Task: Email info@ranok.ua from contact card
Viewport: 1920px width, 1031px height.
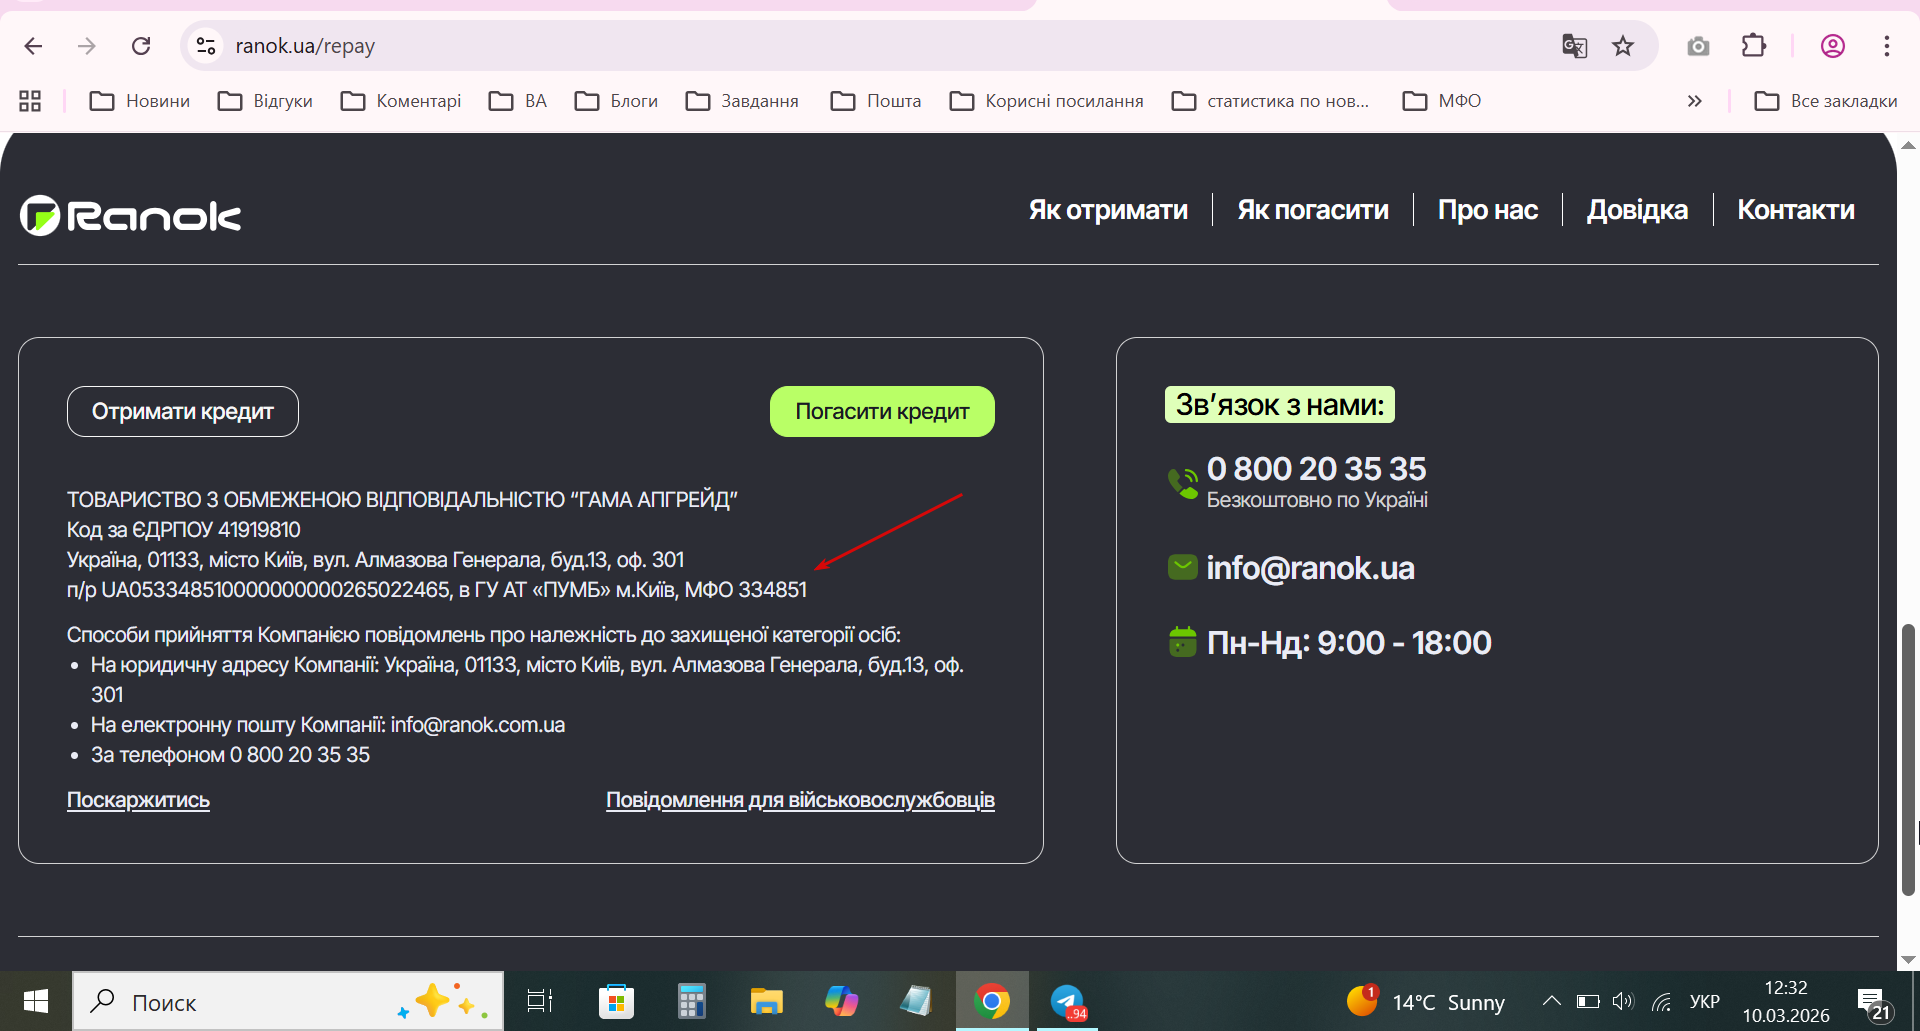Action: (1310, 568)
